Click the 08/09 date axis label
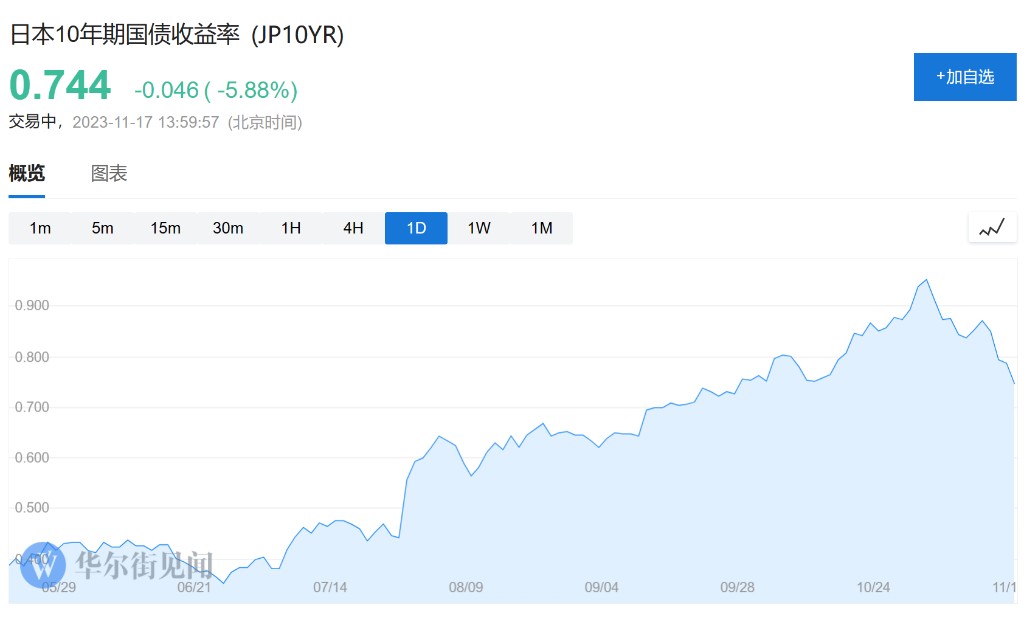Image resolution: width=1024 pixels, height=617 pixels. pyautogui.click(x=466, y=587)
